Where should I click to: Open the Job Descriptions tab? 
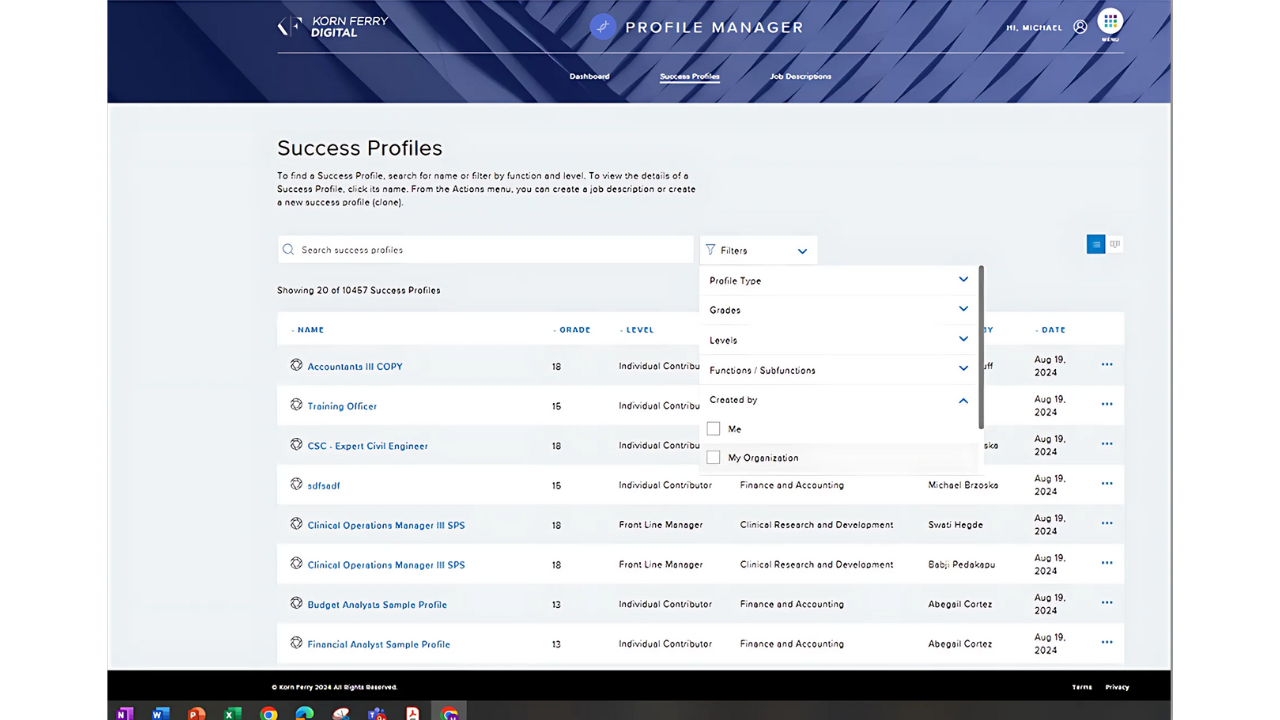point(800,76)
